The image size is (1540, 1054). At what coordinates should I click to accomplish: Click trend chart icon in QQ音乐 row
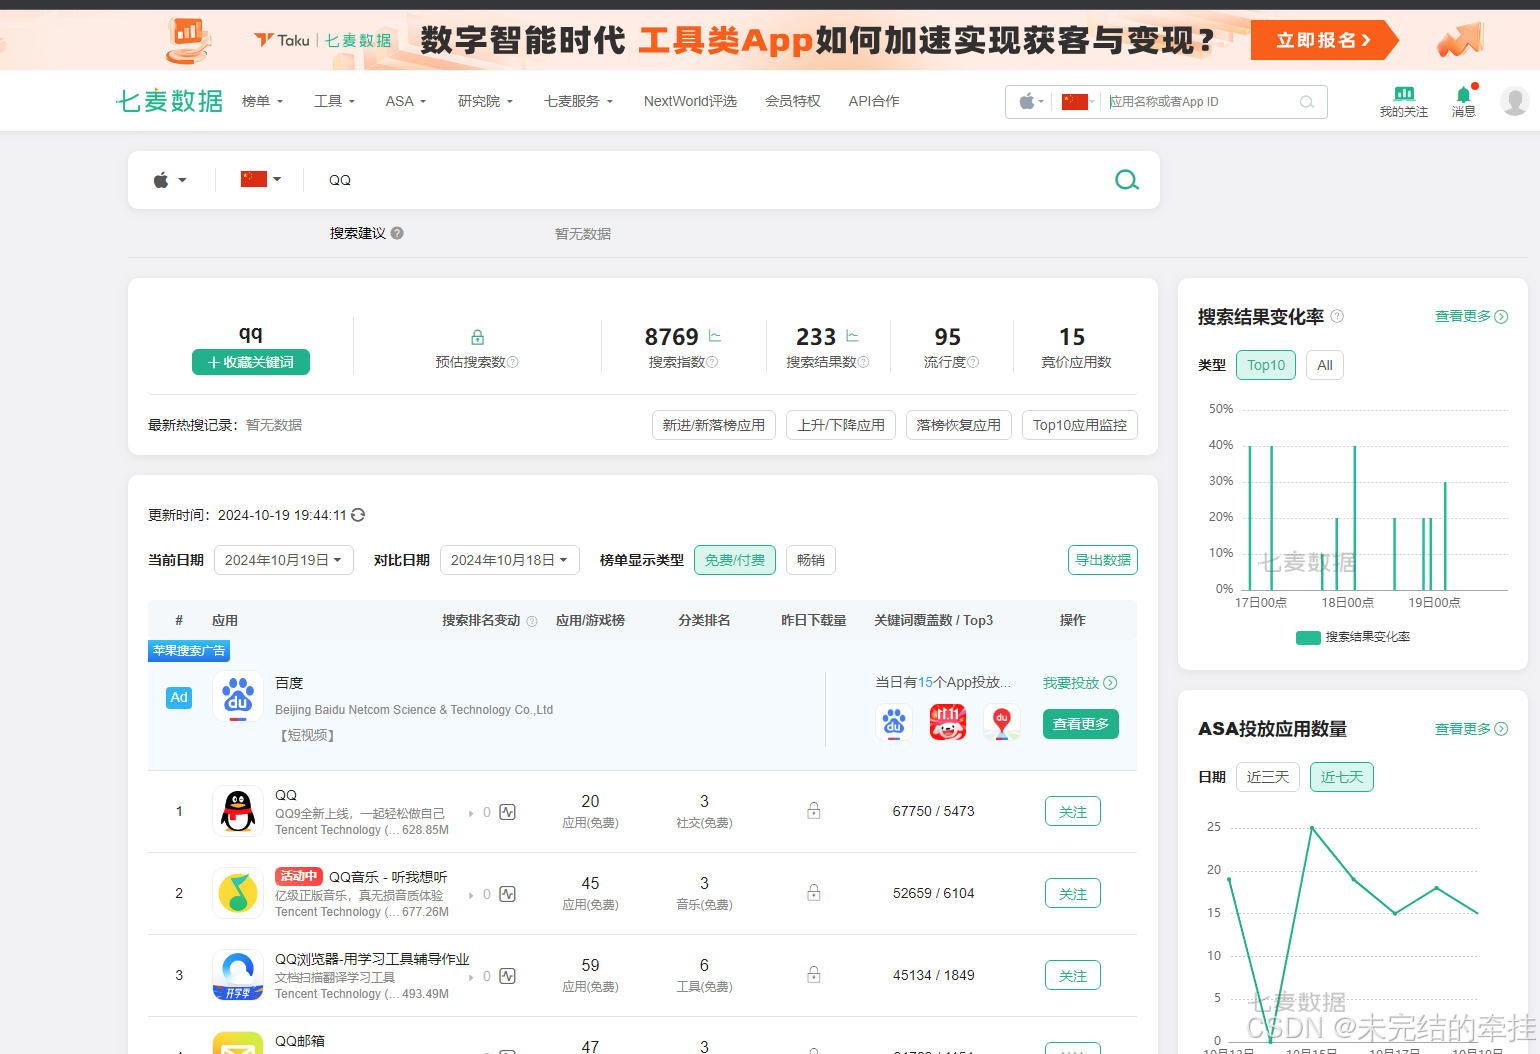507,894
